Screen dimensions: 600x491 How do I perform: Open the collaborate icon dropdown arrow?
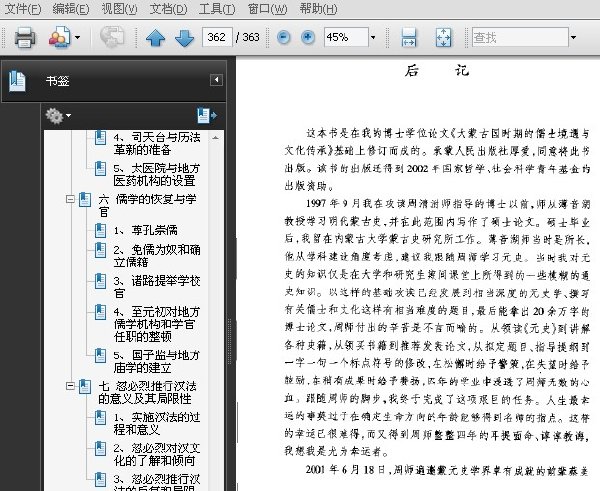[x=78, y=38]
